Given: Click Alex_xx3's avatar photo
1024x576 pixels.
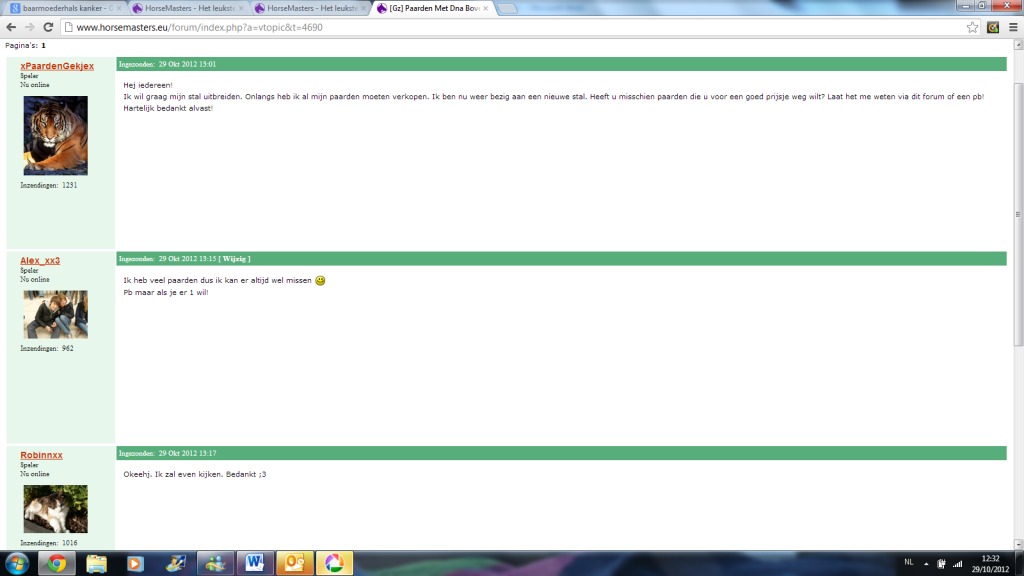Looking at the screenshot, I should [x=56, y=314].
